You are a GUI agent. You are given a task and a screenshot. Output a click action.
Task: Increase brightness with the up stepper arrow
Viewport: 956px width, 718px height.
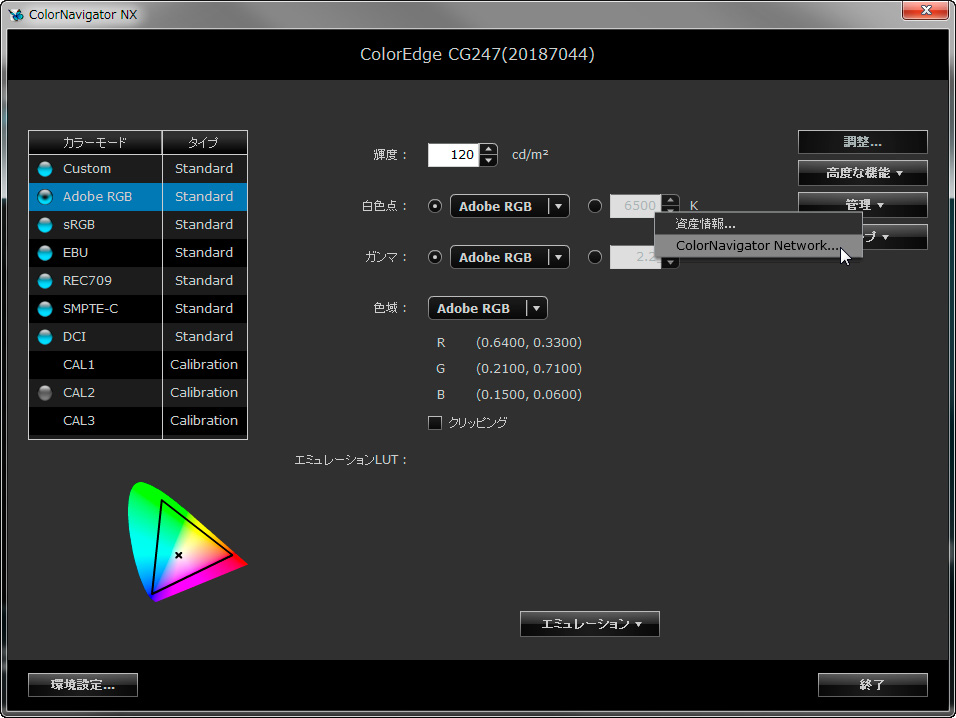pos(488,149)
